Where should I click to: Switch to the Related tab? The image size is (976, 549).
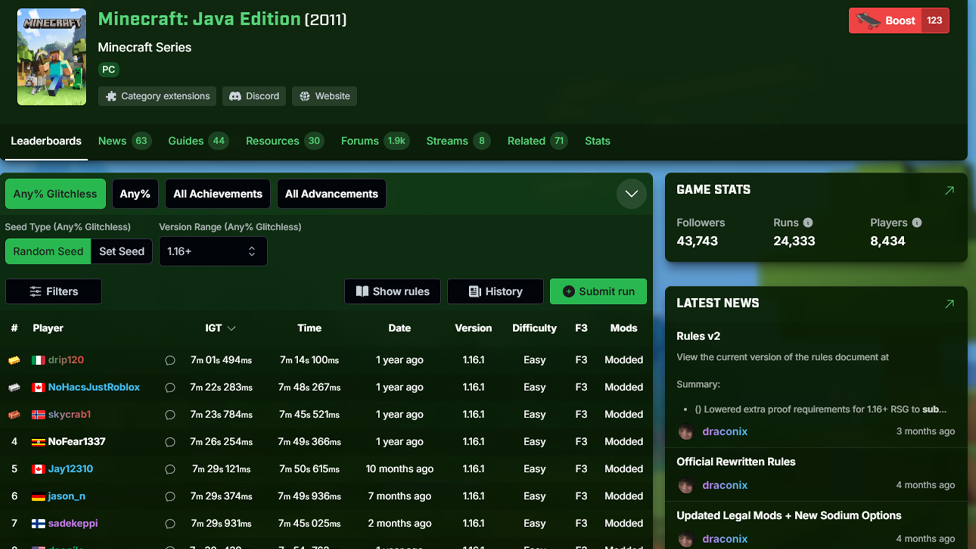[x=537, y=141]
